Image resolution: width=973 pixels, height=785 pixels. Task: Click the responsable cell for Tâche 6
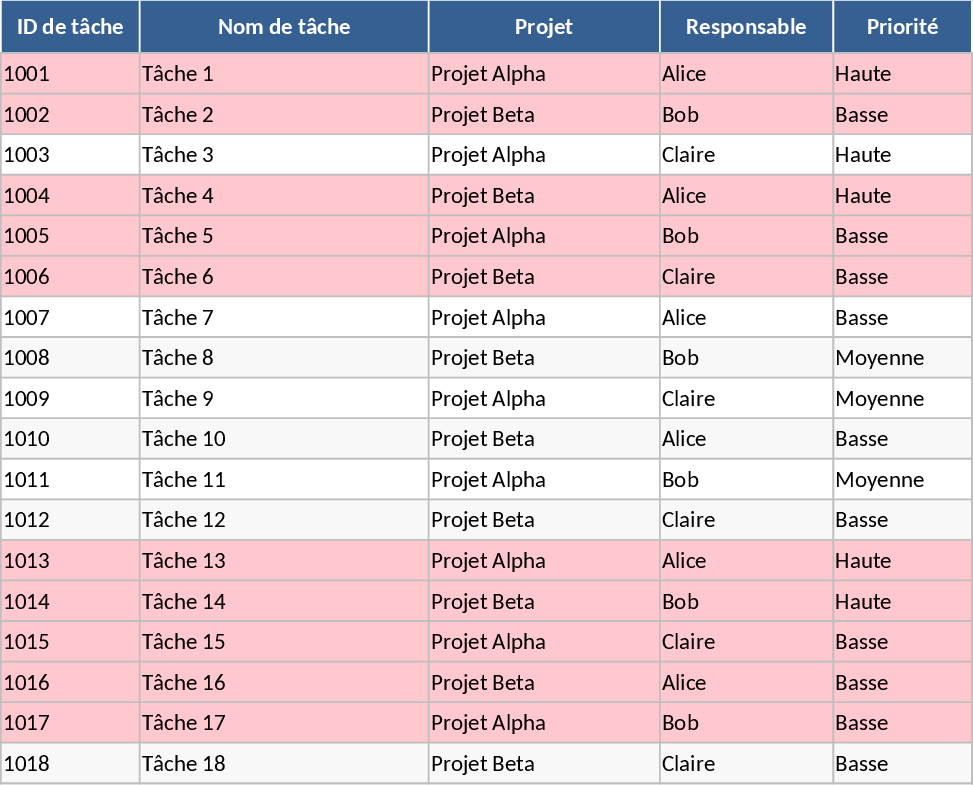[746, 277]
